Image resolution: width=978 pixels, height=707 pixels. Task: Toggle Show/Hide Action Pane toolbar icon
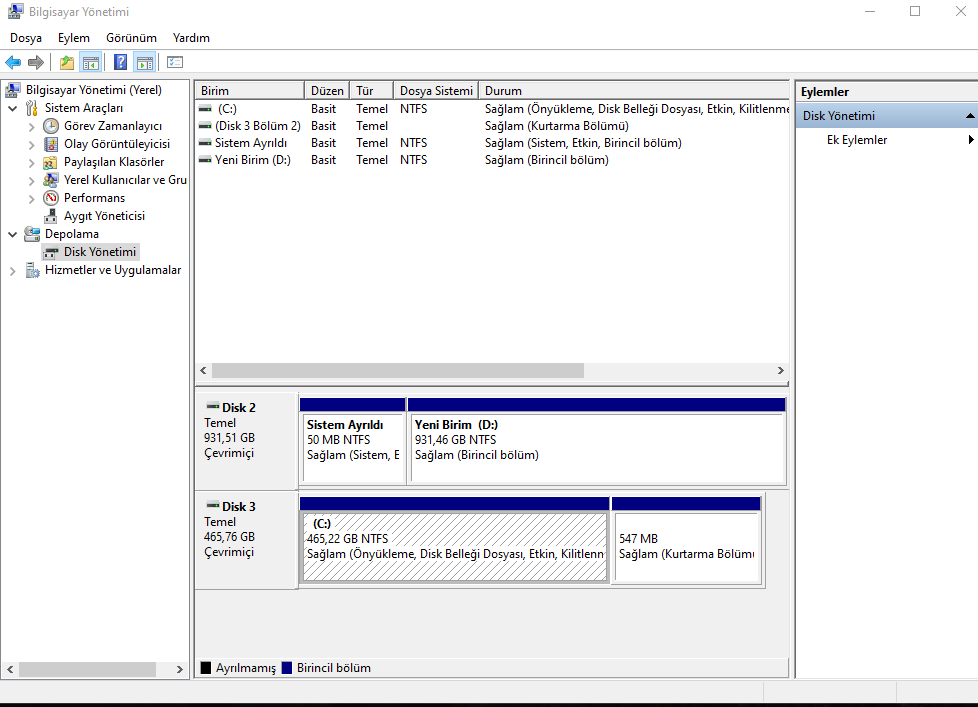145,62
